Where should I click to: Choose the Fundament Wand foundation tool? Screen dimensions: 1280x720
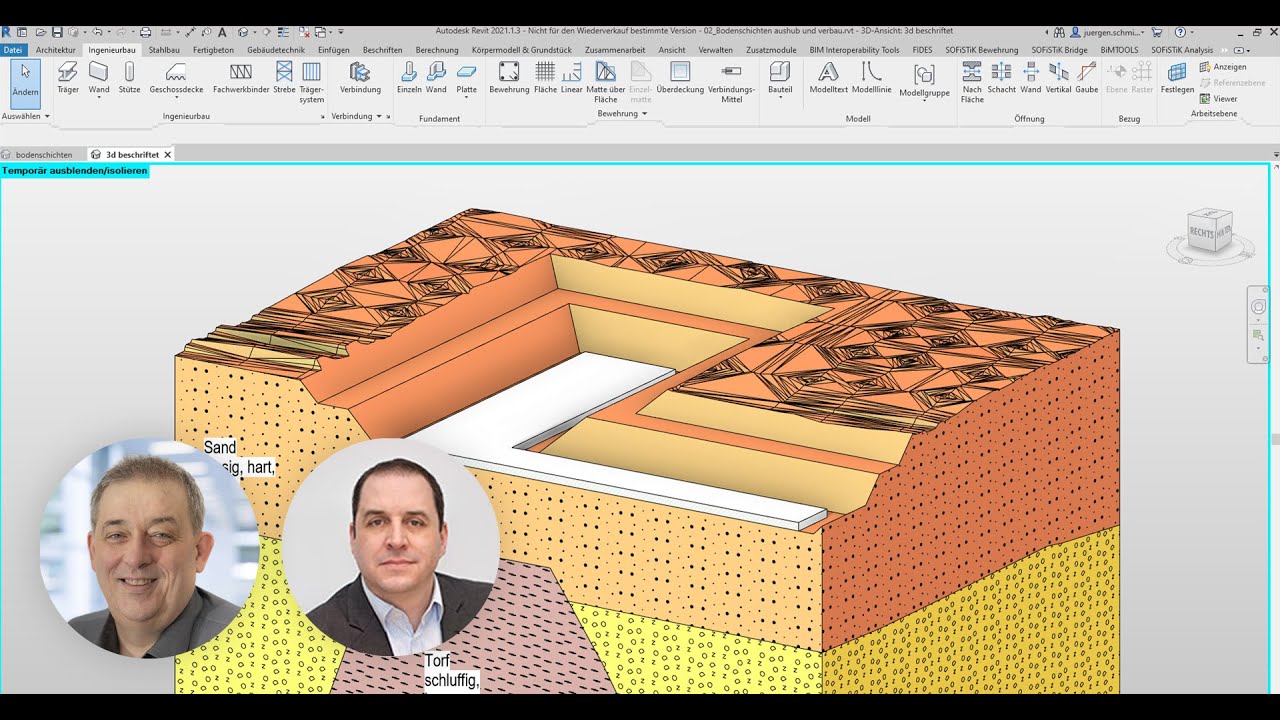(436, 77)
